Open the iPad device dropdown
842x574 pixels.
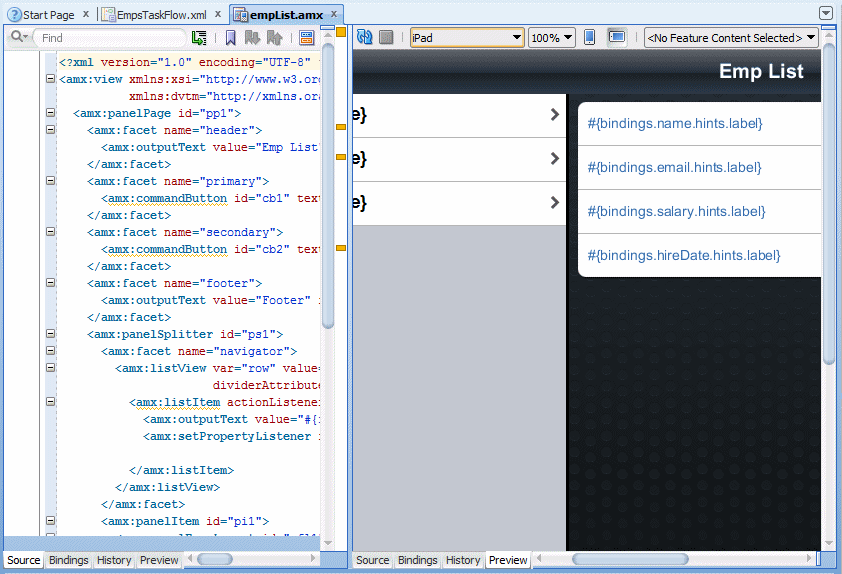click(x=467, y=38)
